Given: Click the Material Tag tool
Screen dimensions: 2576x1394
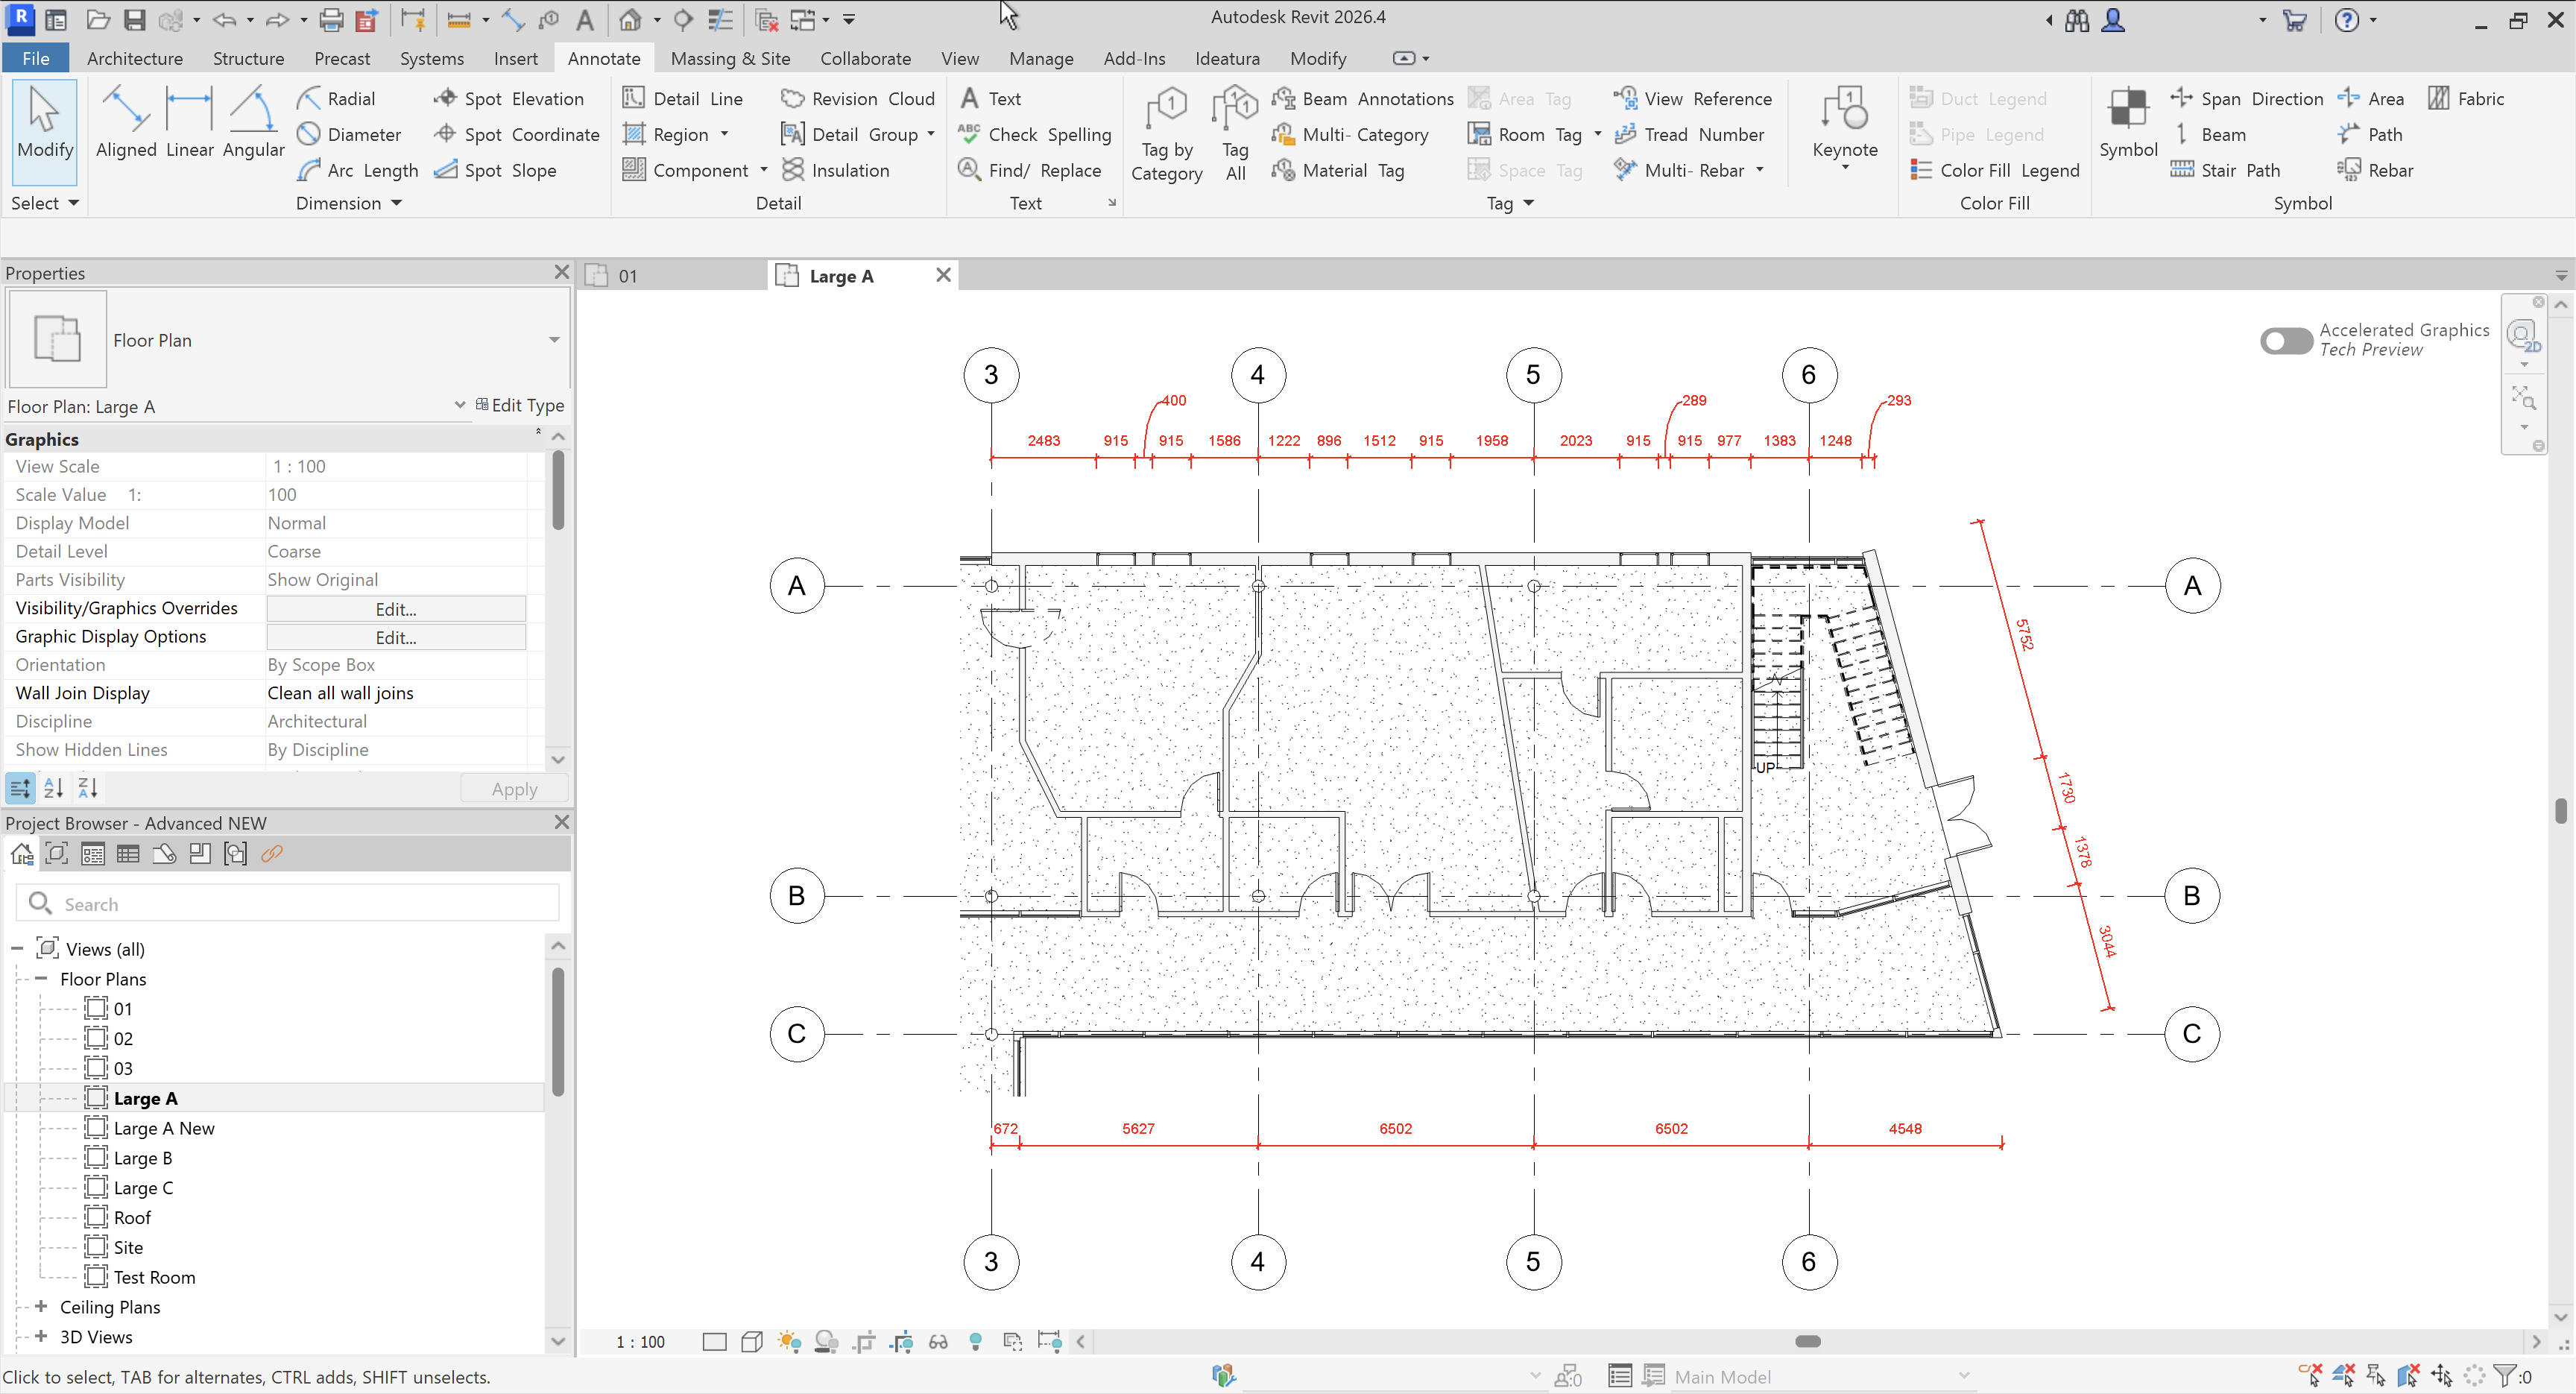Looking at the screenshot, I should pos(1337,170).
